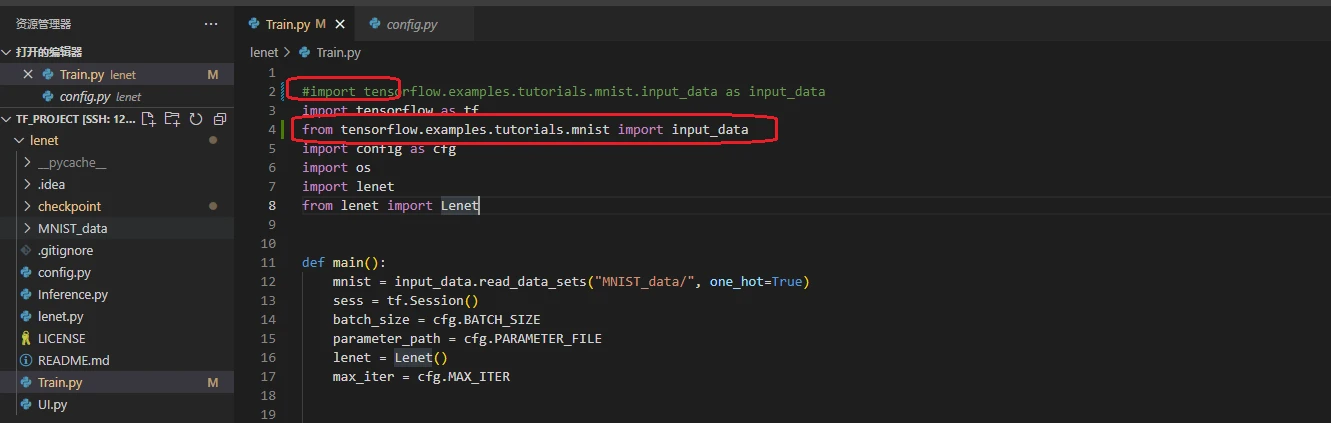1331x423 pixels.
Task: Click line number 4 in gutter
Action: click(x=271, y=130)
